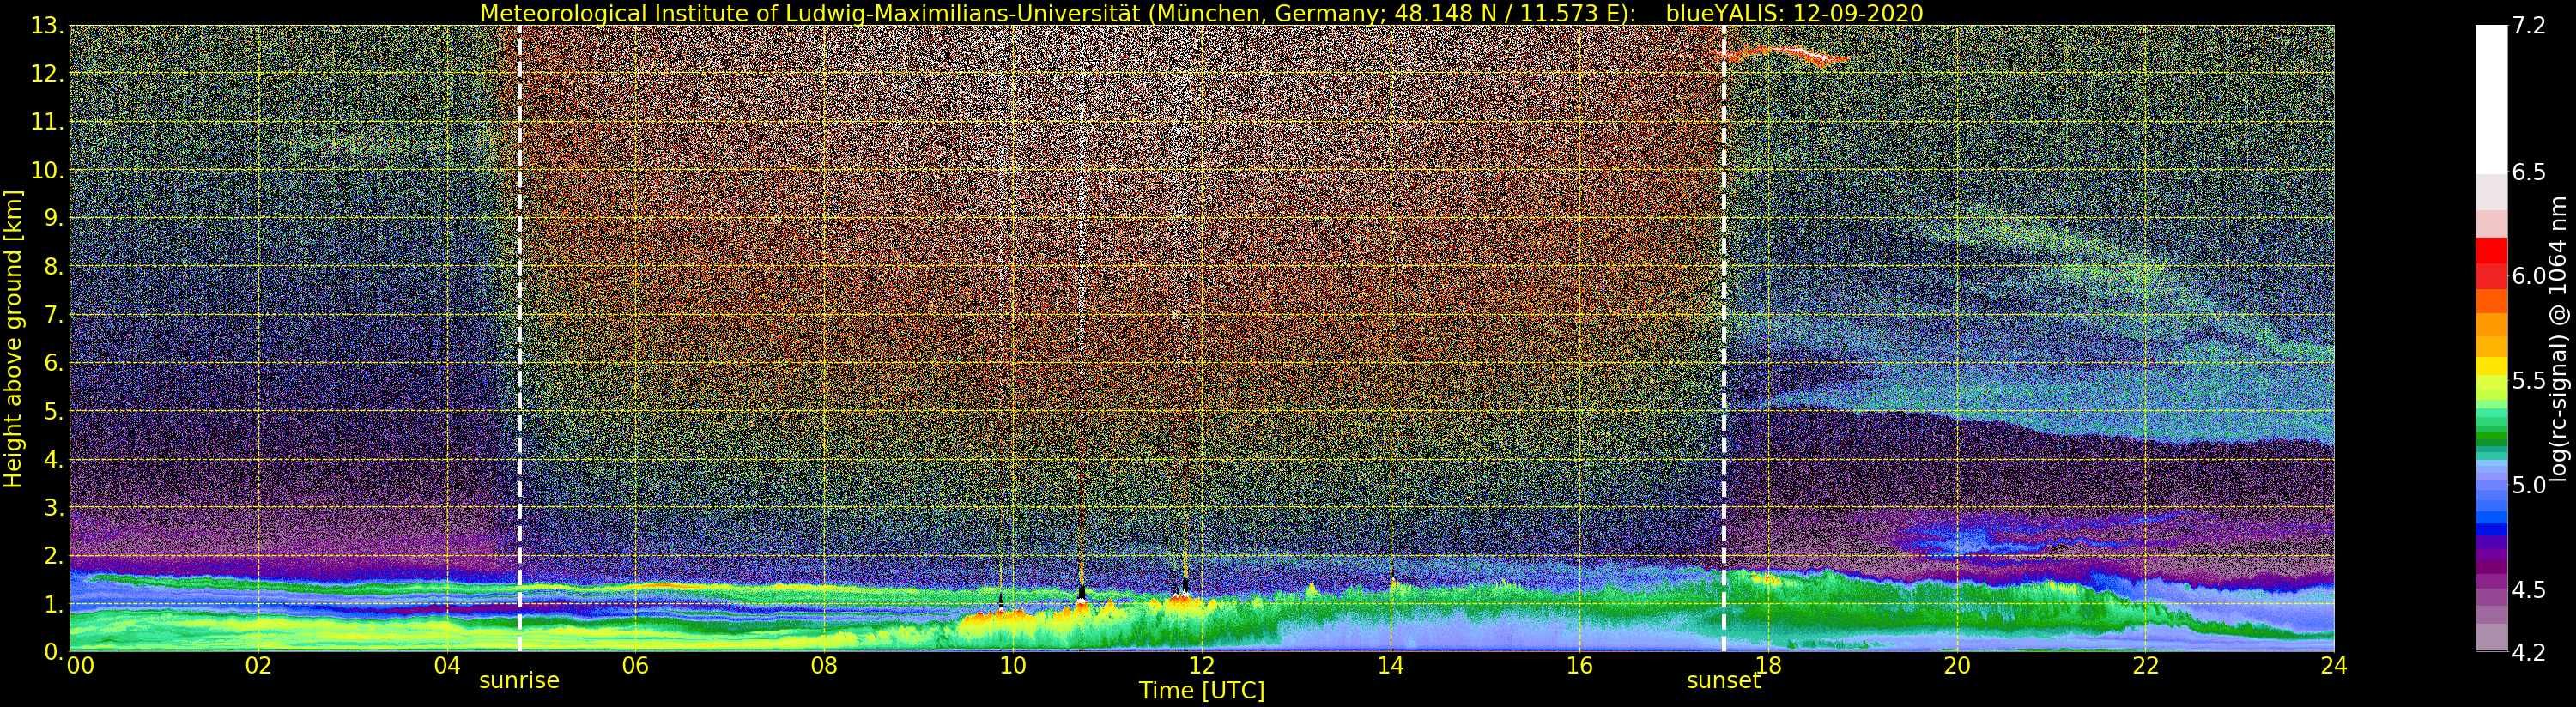
Task: Click the white dashed sunset line
Action: 1723,339
